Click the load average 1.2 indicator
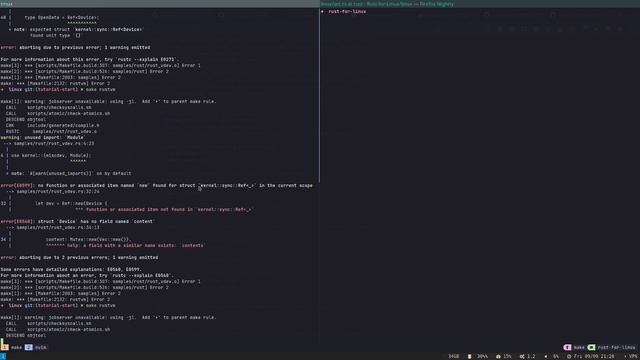Screen dimensions: 640x360 click(x=527, y=356)
